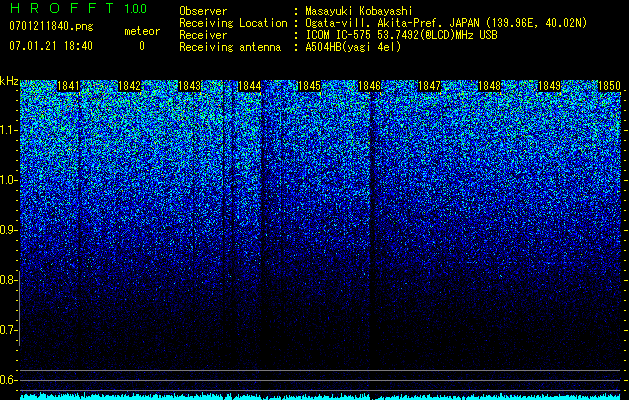Click the 1845 time marker
The image size is (629, 400).
coord(309,86)
